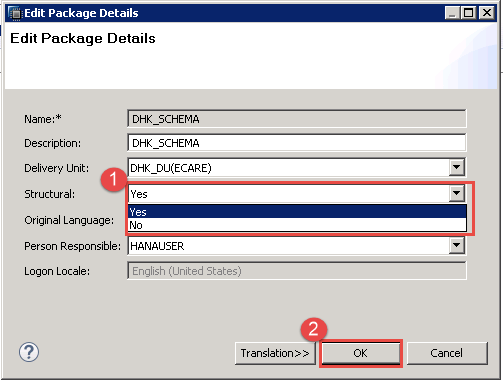503x382 pixels.
Task: Choose No from the Structural options
Action: pyautogui.click(x=297, y=225)
